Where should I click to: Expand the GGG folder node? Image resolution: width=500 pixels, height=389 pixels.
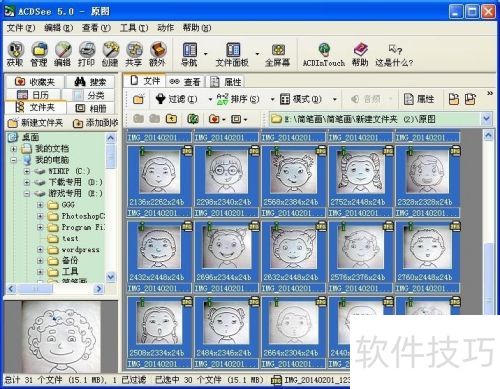pos(40,205)
